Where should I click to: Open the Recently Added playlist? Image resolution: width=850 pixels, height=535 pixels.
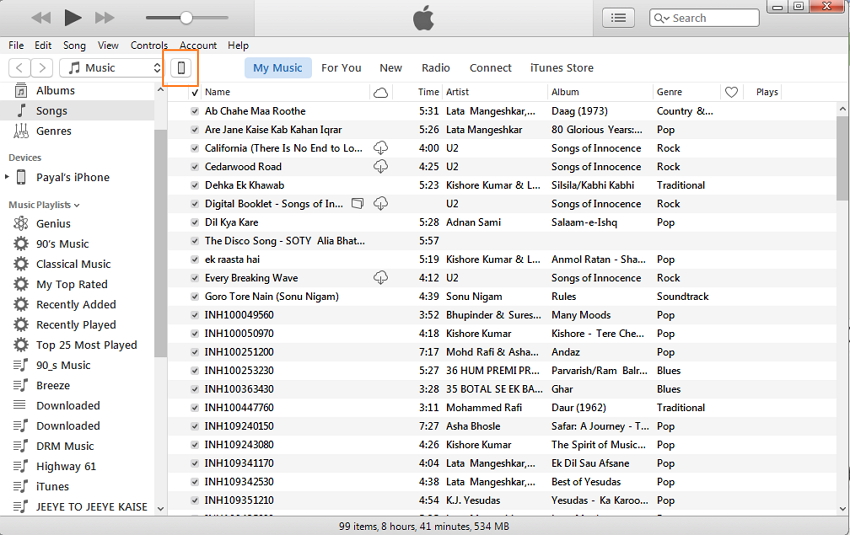77,305
